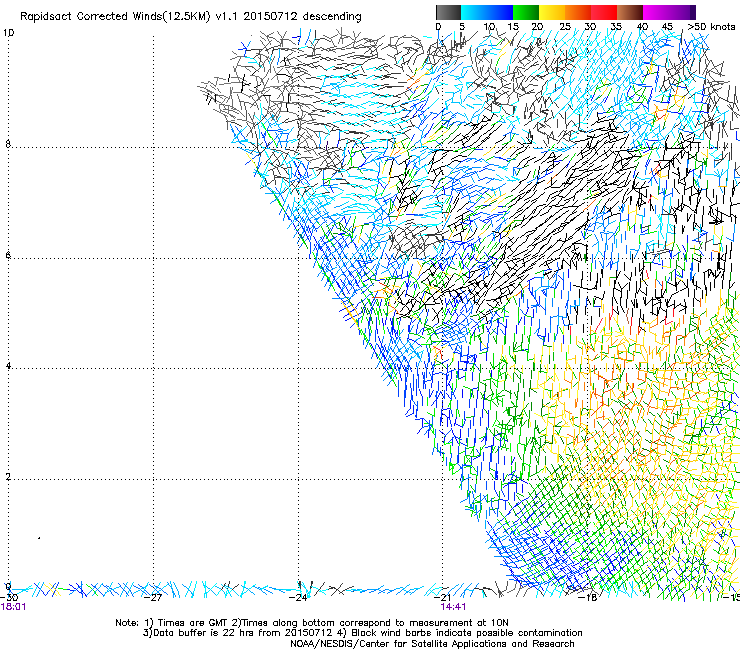The width and height of the screenshot is (740, 650).
Task: Click the gray 0-5 knots legend swatch
Action: coord(448,12)
